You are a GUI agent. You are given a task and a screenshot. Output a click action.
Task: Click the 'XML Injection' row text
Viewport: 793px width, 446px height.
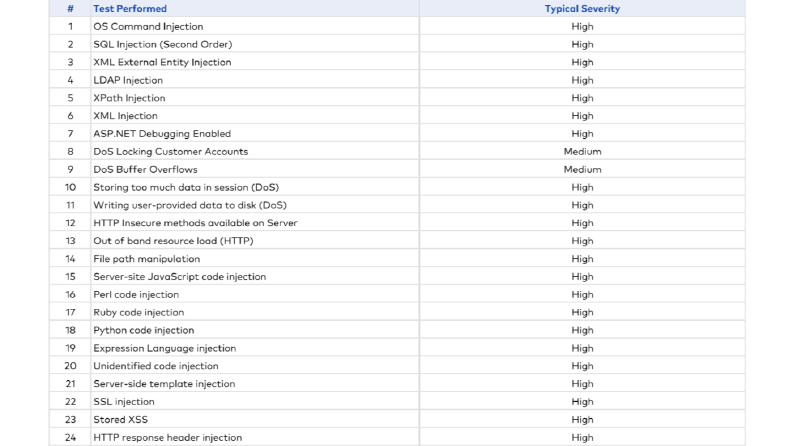125,116
